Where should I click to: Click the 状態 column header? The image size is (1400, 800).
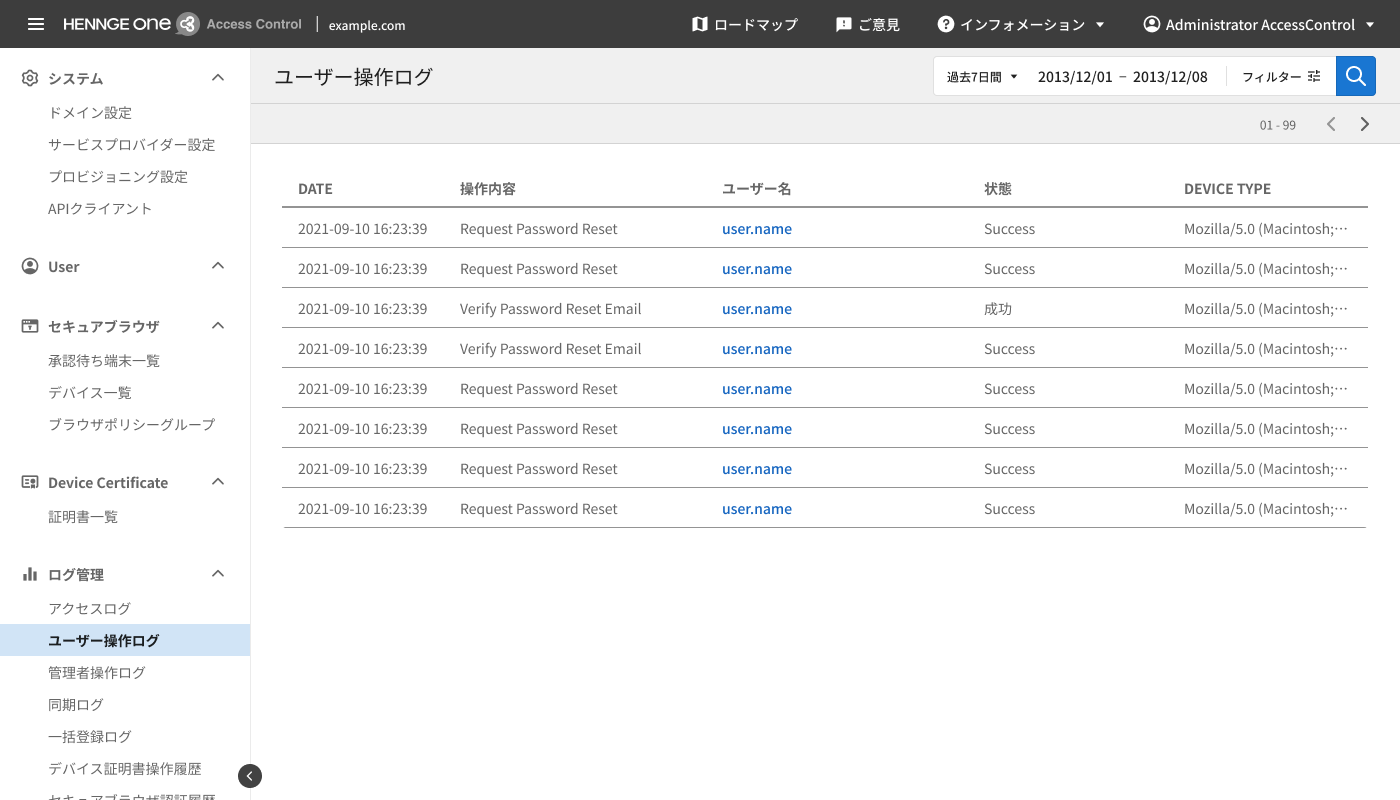998,189
